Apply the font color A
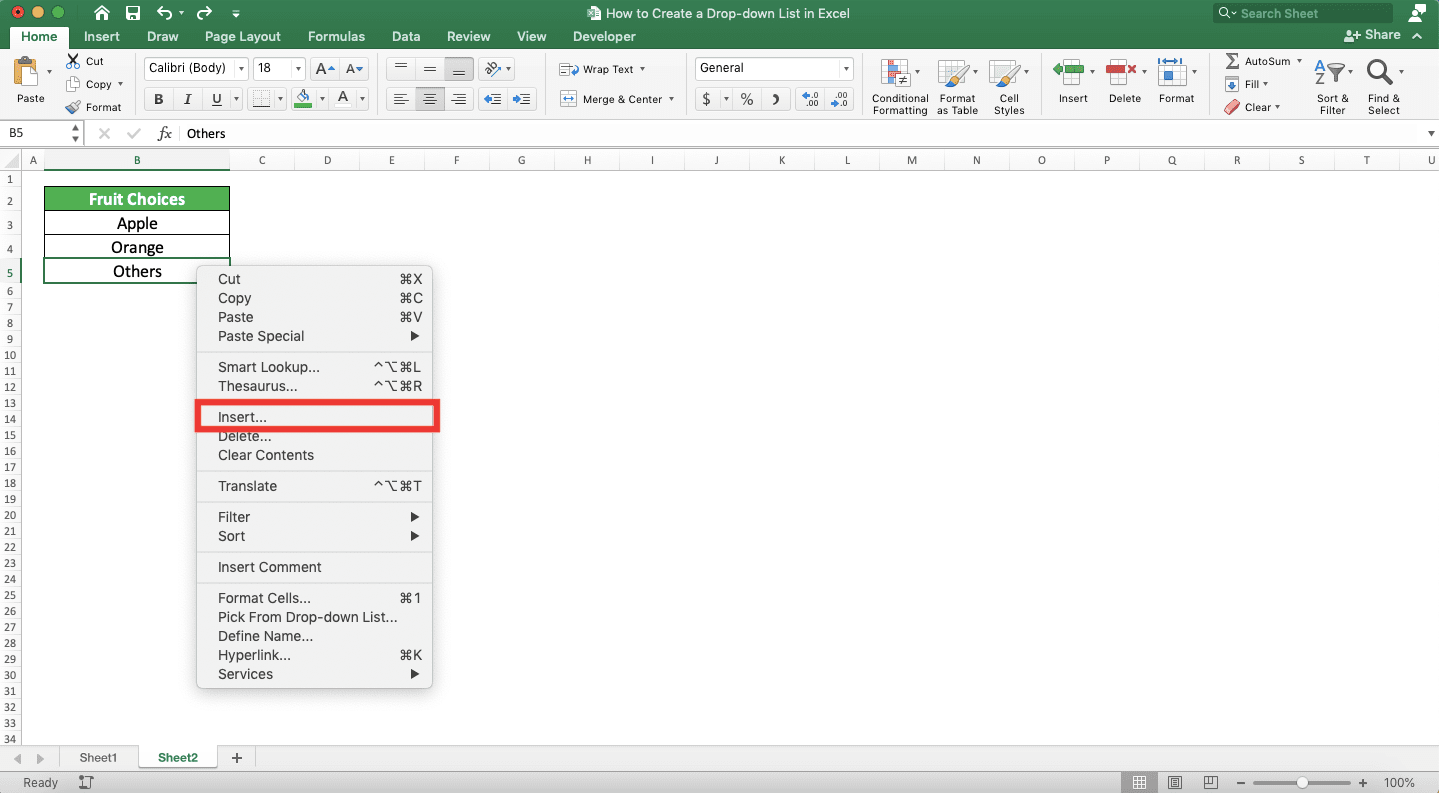 343,99
